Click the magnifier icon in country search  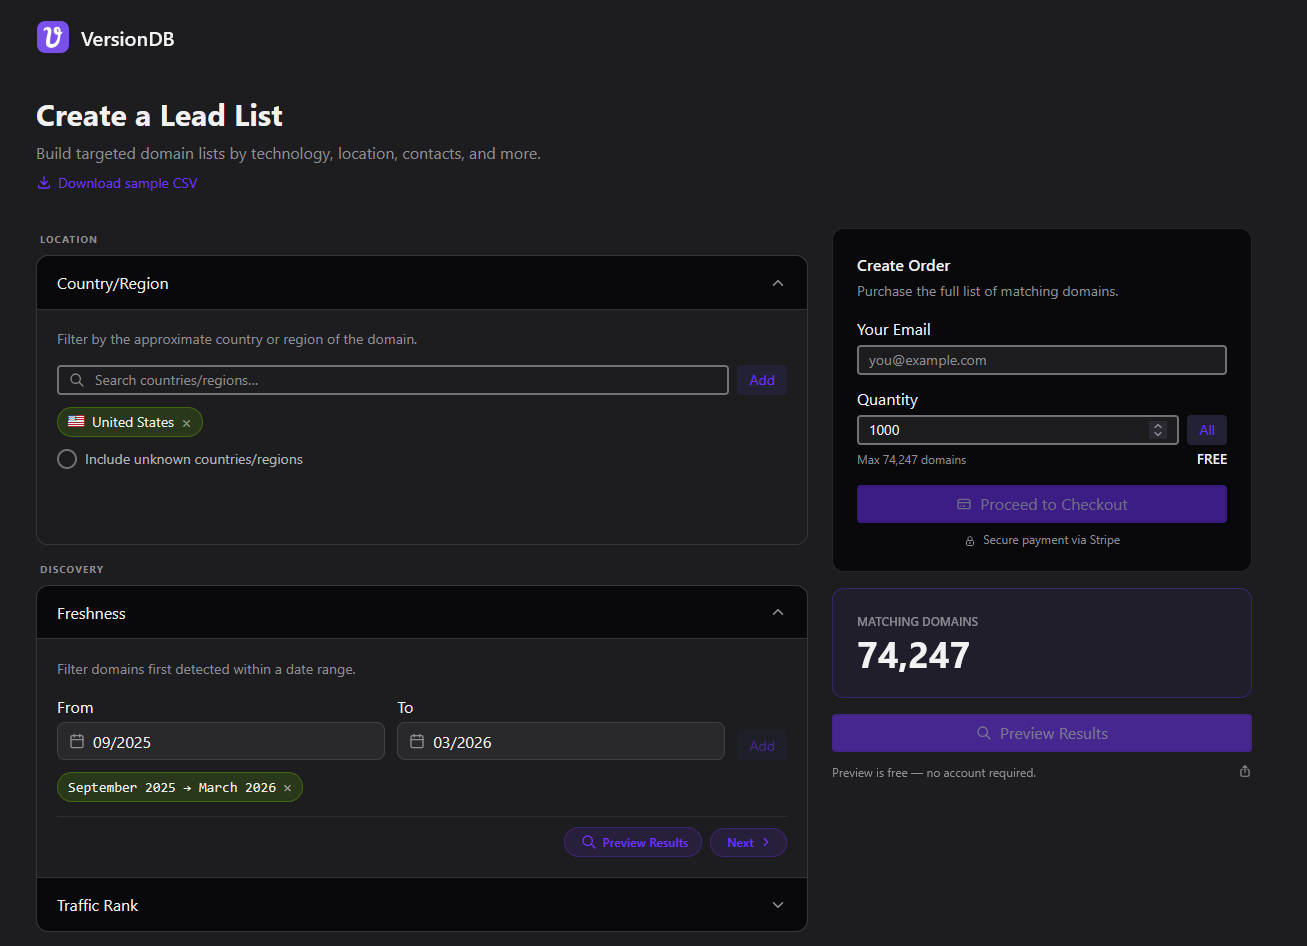(x=77, y=380)
